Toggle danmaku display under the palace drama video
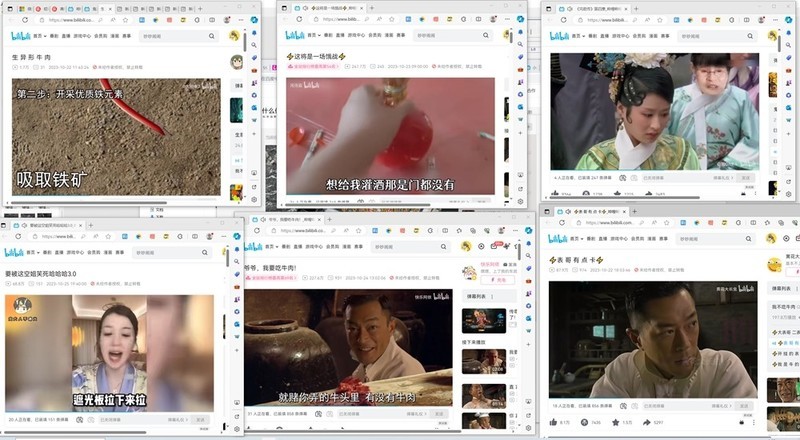 (x=622, y=178)
